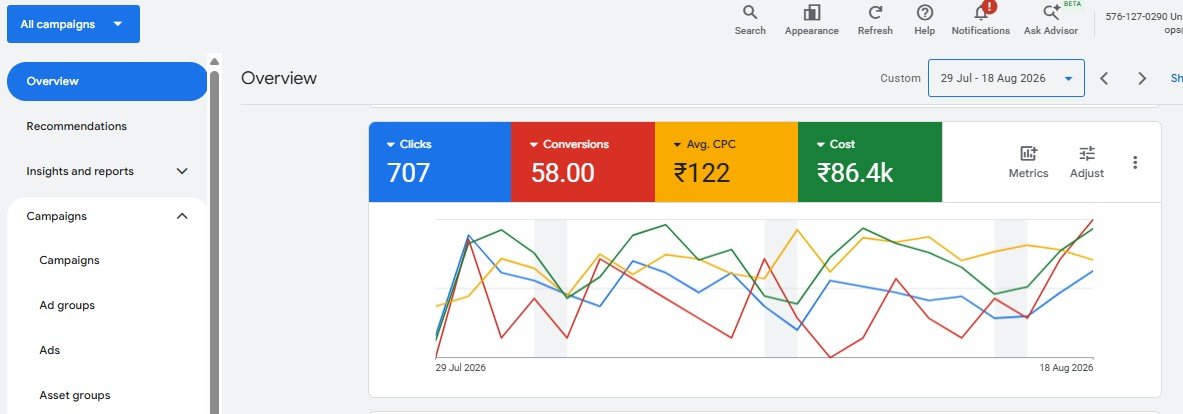Click the green Cost ₹86.4k tile
Viewport: 1183px width, 414px height.
point(870,162)
